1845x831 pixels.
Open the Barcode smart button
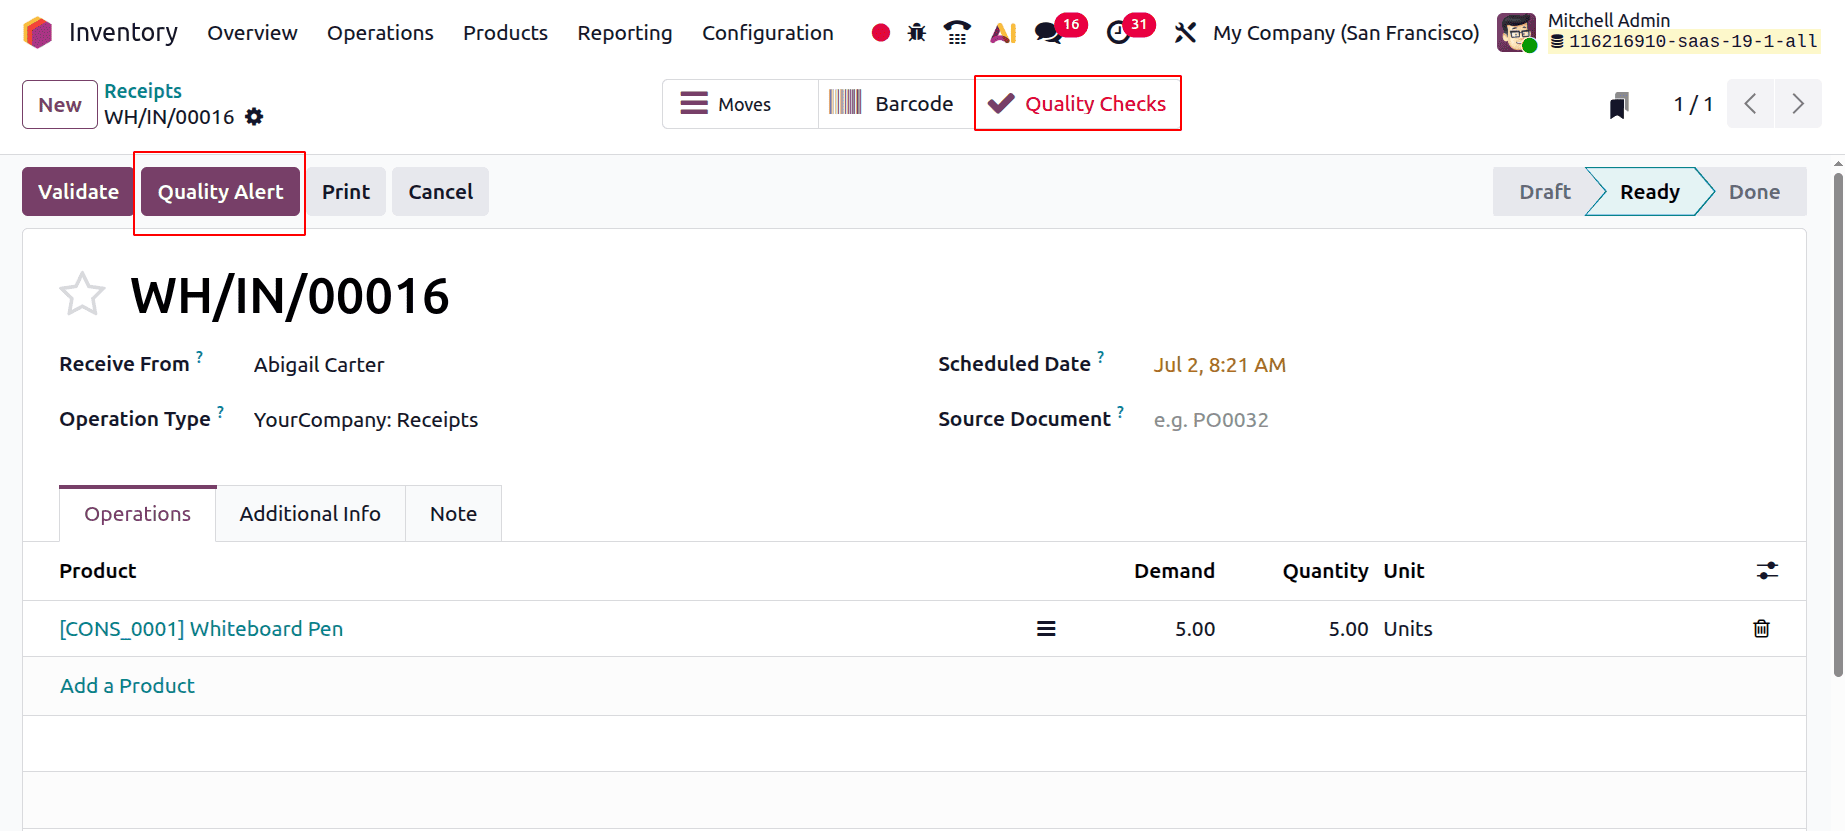pyautogui.click(x=896, y=104)
